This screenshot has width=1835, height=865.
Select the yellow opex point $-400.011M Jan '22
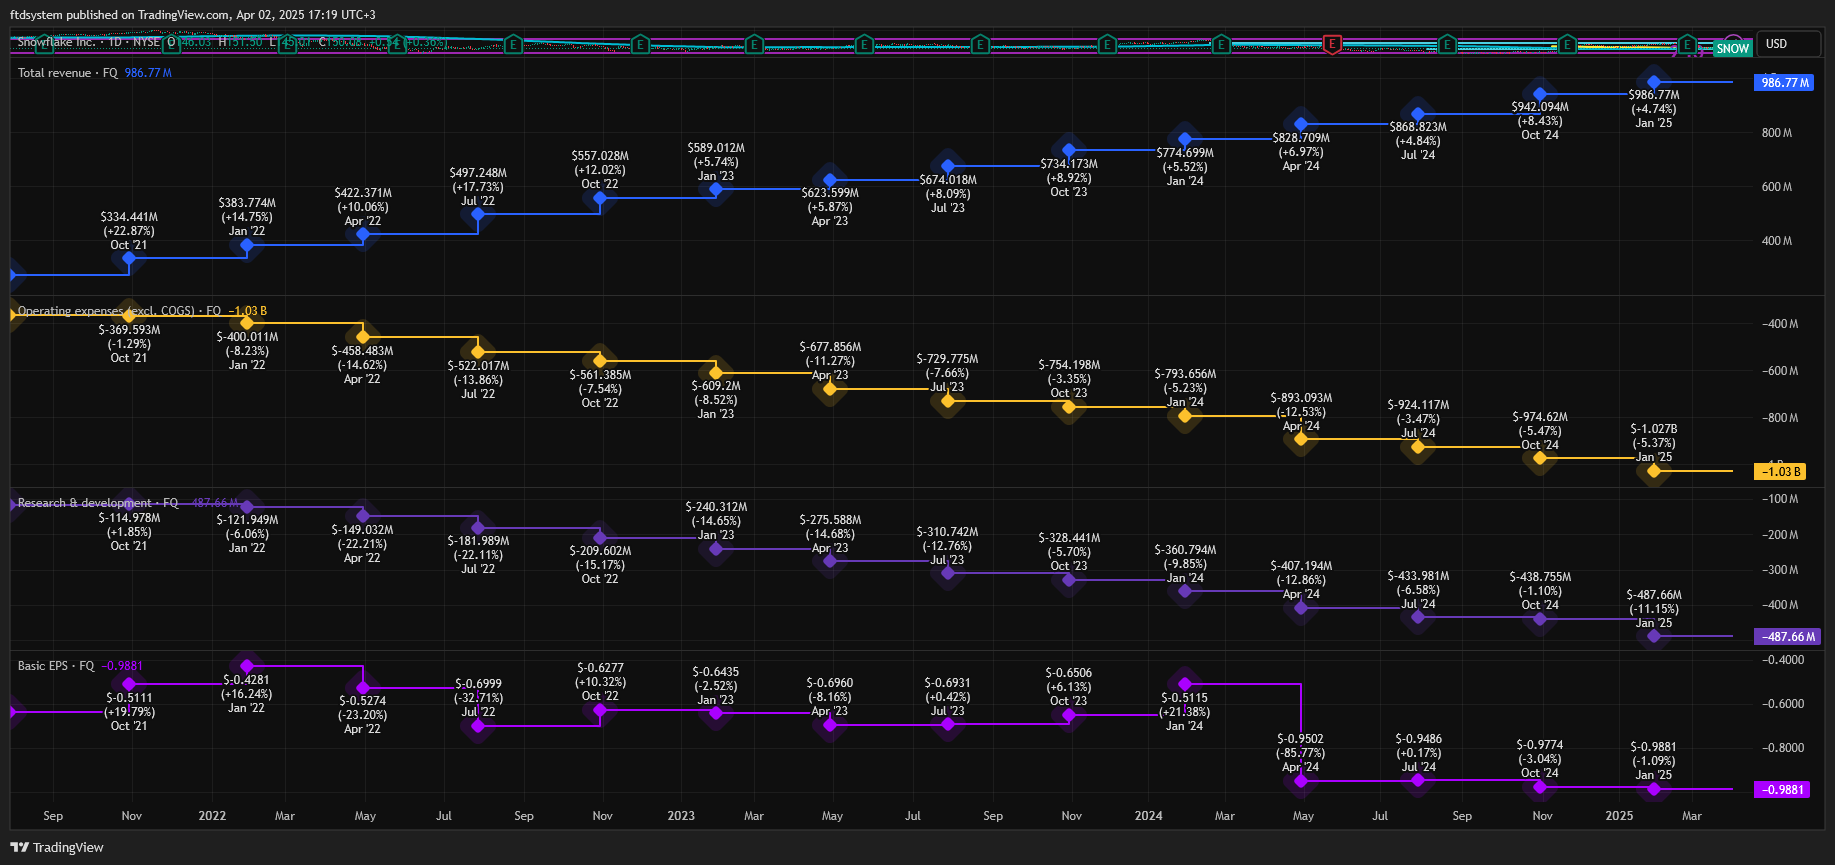pos(247,323)
